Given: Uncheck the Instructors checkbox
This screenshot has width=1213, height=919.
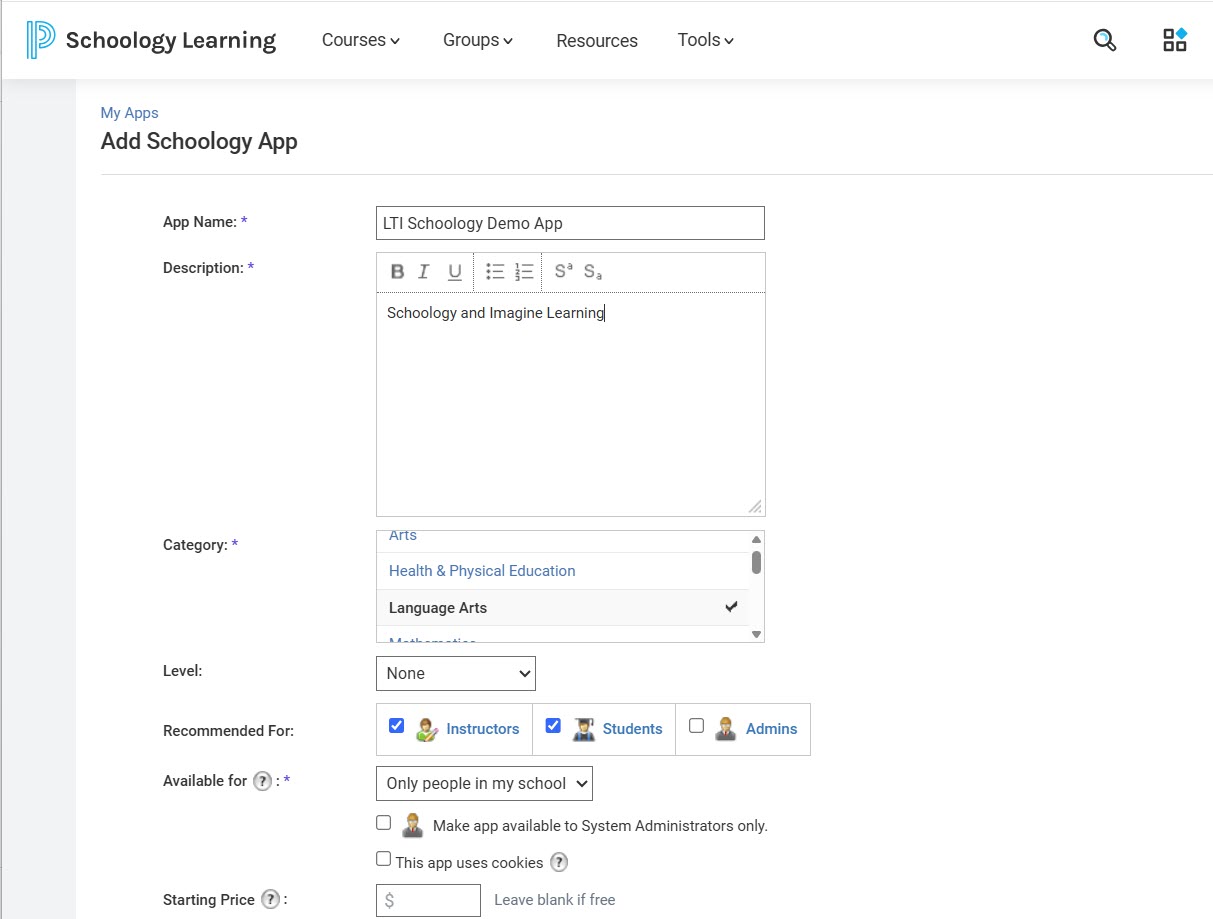Looking at the screenshot, I should pyautogui.click(x=397, y=726).
